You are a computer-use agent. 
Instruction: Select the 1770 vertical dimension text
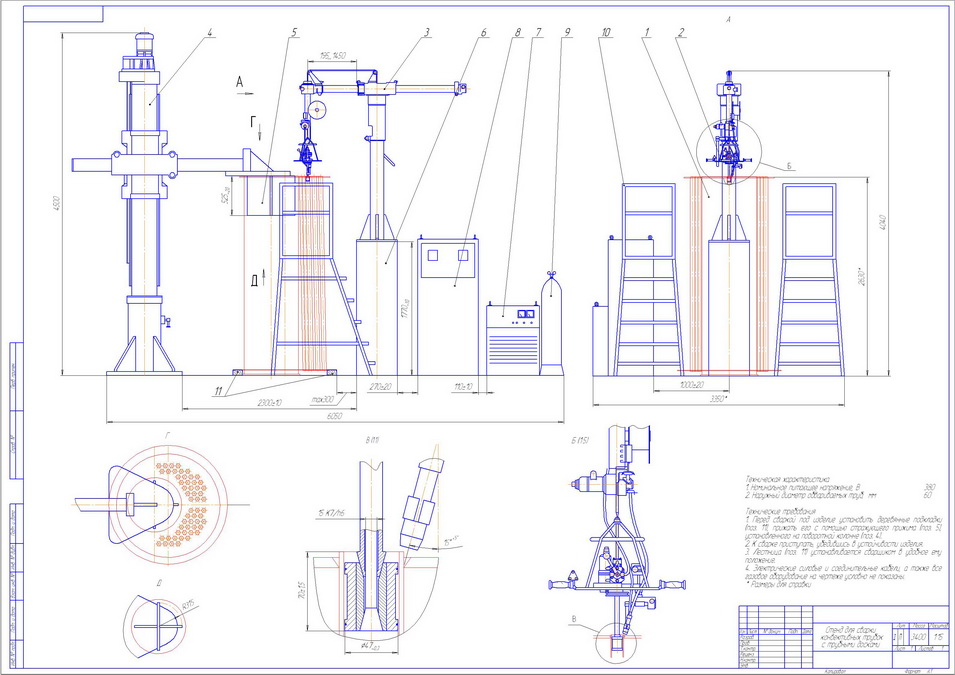[406, 308]
